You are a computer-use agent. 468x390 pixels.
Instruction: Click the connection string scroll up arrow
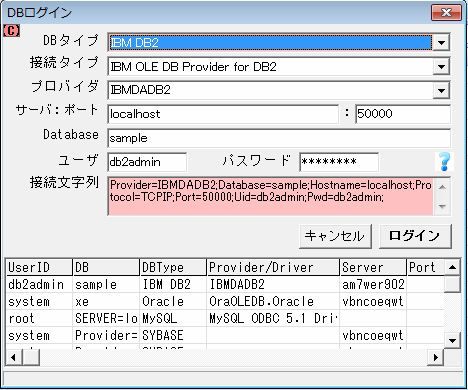[442, 187]
